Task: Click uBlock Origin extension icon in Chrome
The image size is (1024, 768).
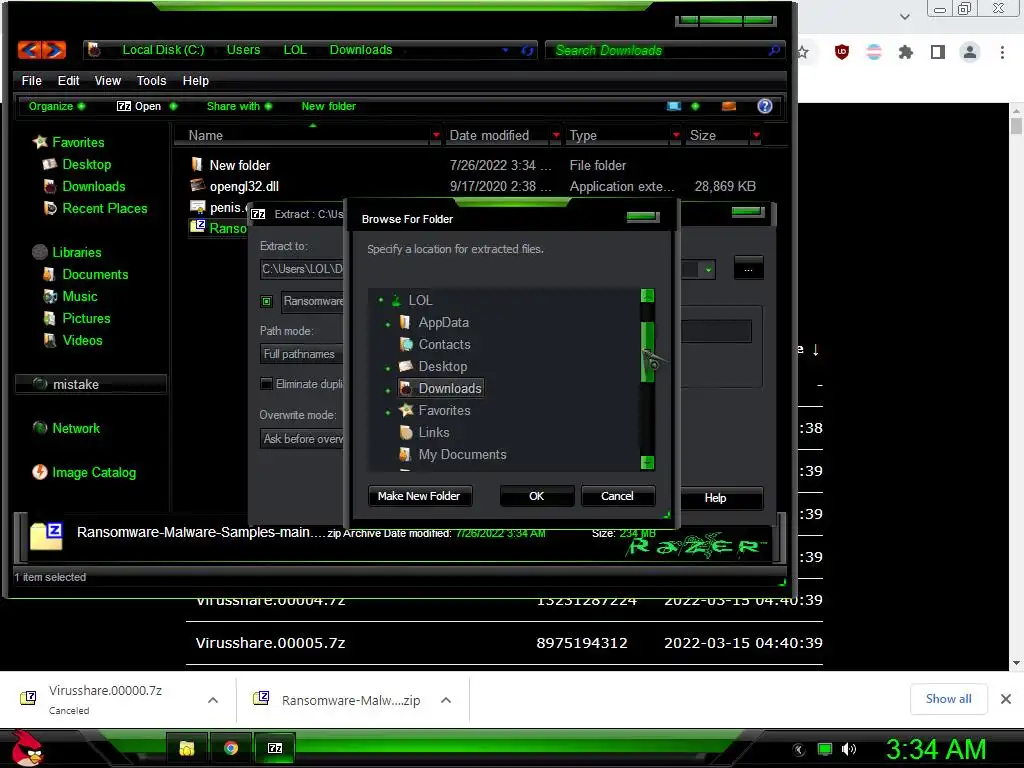Action: click(842, 52)
